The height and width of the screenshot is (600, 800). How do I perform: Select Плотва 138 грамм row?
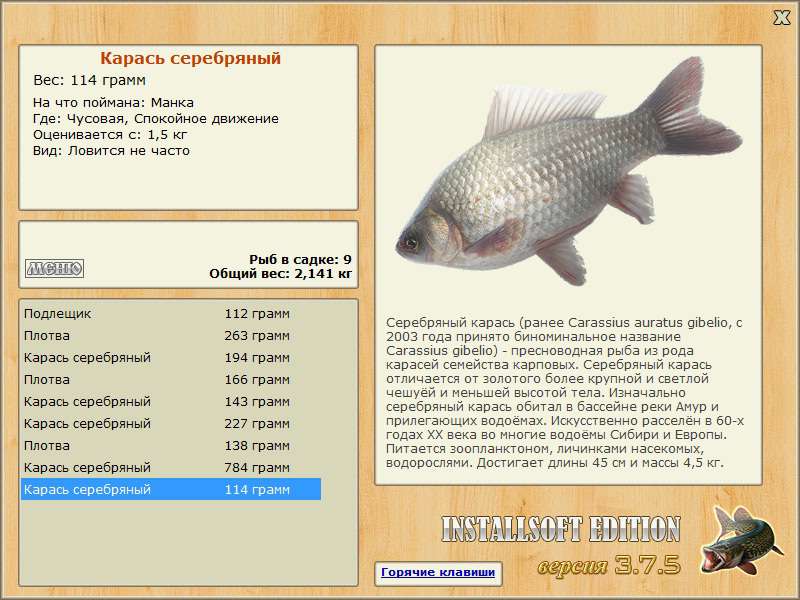(x=171, y=445)
